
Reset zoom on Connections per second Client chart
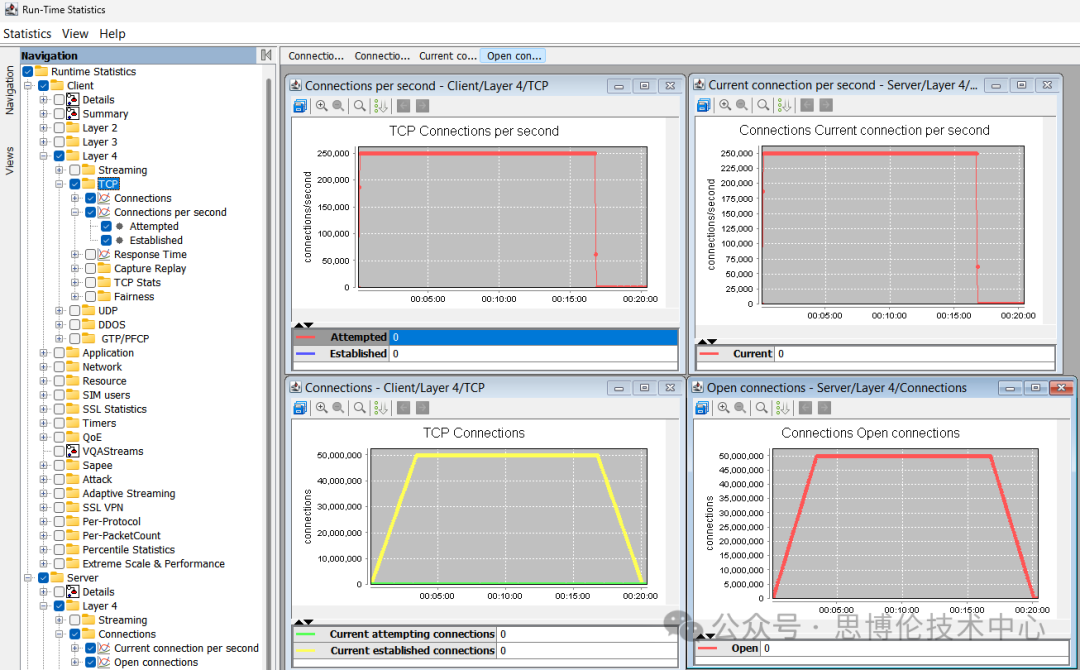(360, 106)
